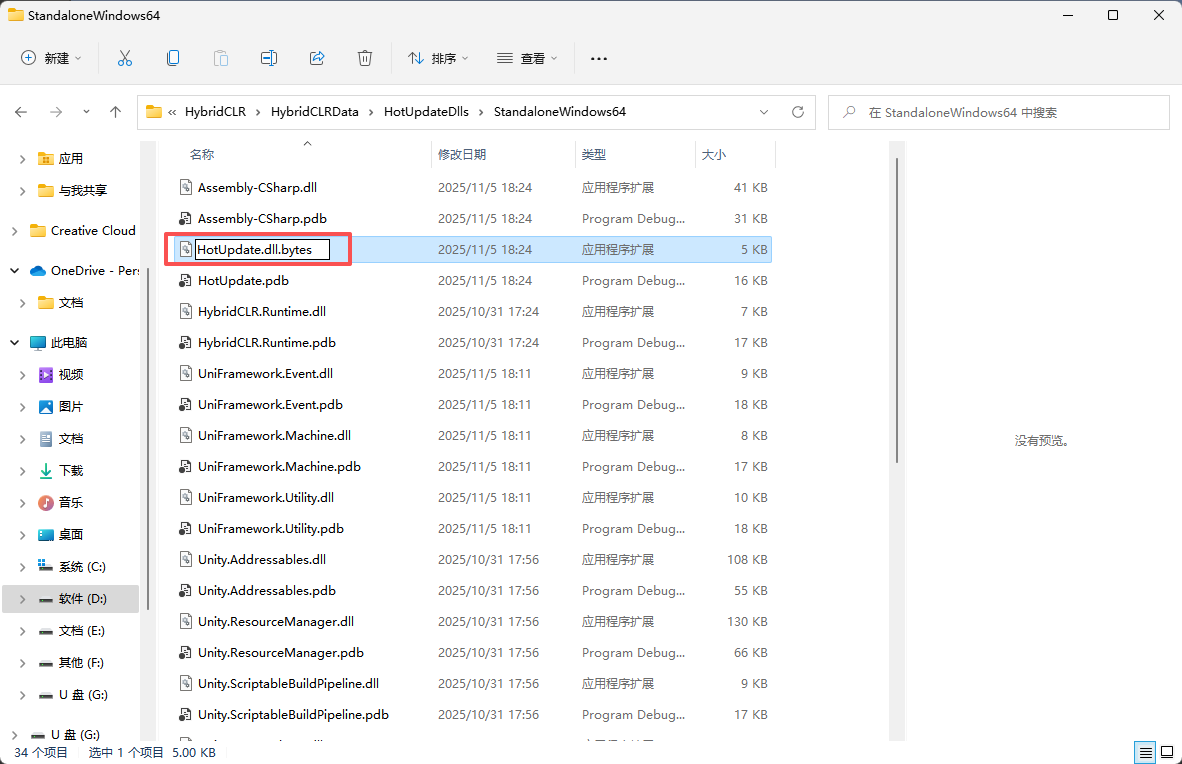Click the search box for StandaloneWindows64
Image resolution: width=1182 pixels, height=764 pixels.
click(998, 112)
